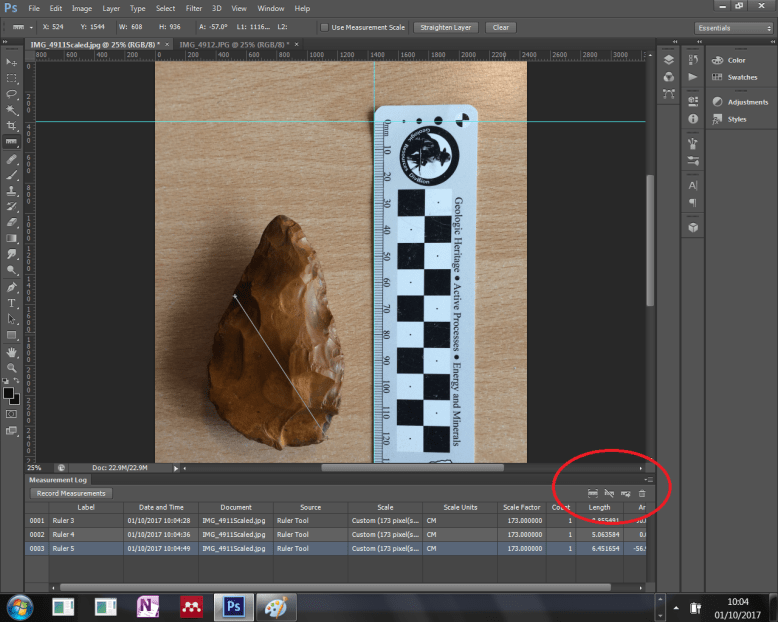
Task: Delete selected measurement using trash icon
Action: pyautogui.click(x=642, y=493)
